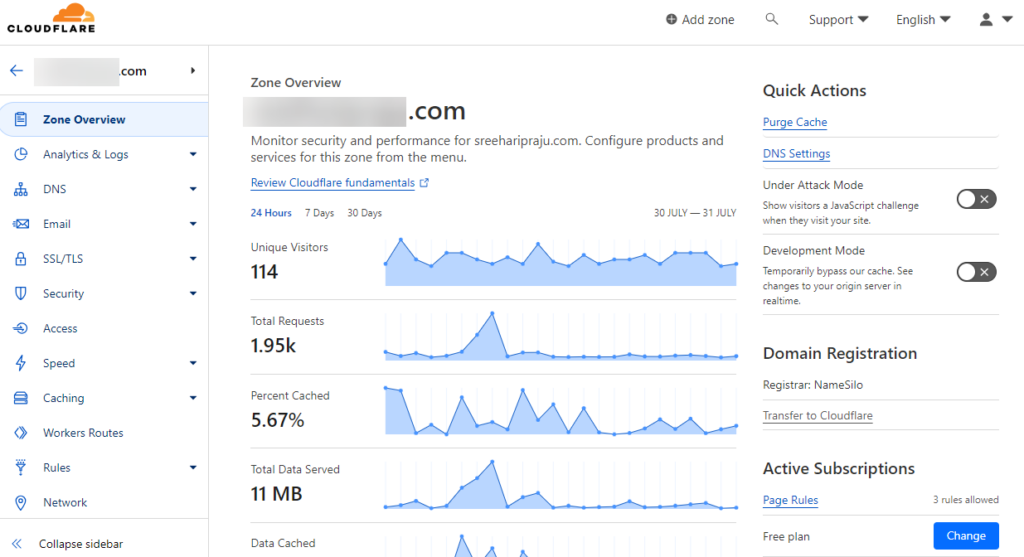Open search with magnifier icon
Image resolution: width=1024 pixels, height=557 pixels.
[771, 19]
